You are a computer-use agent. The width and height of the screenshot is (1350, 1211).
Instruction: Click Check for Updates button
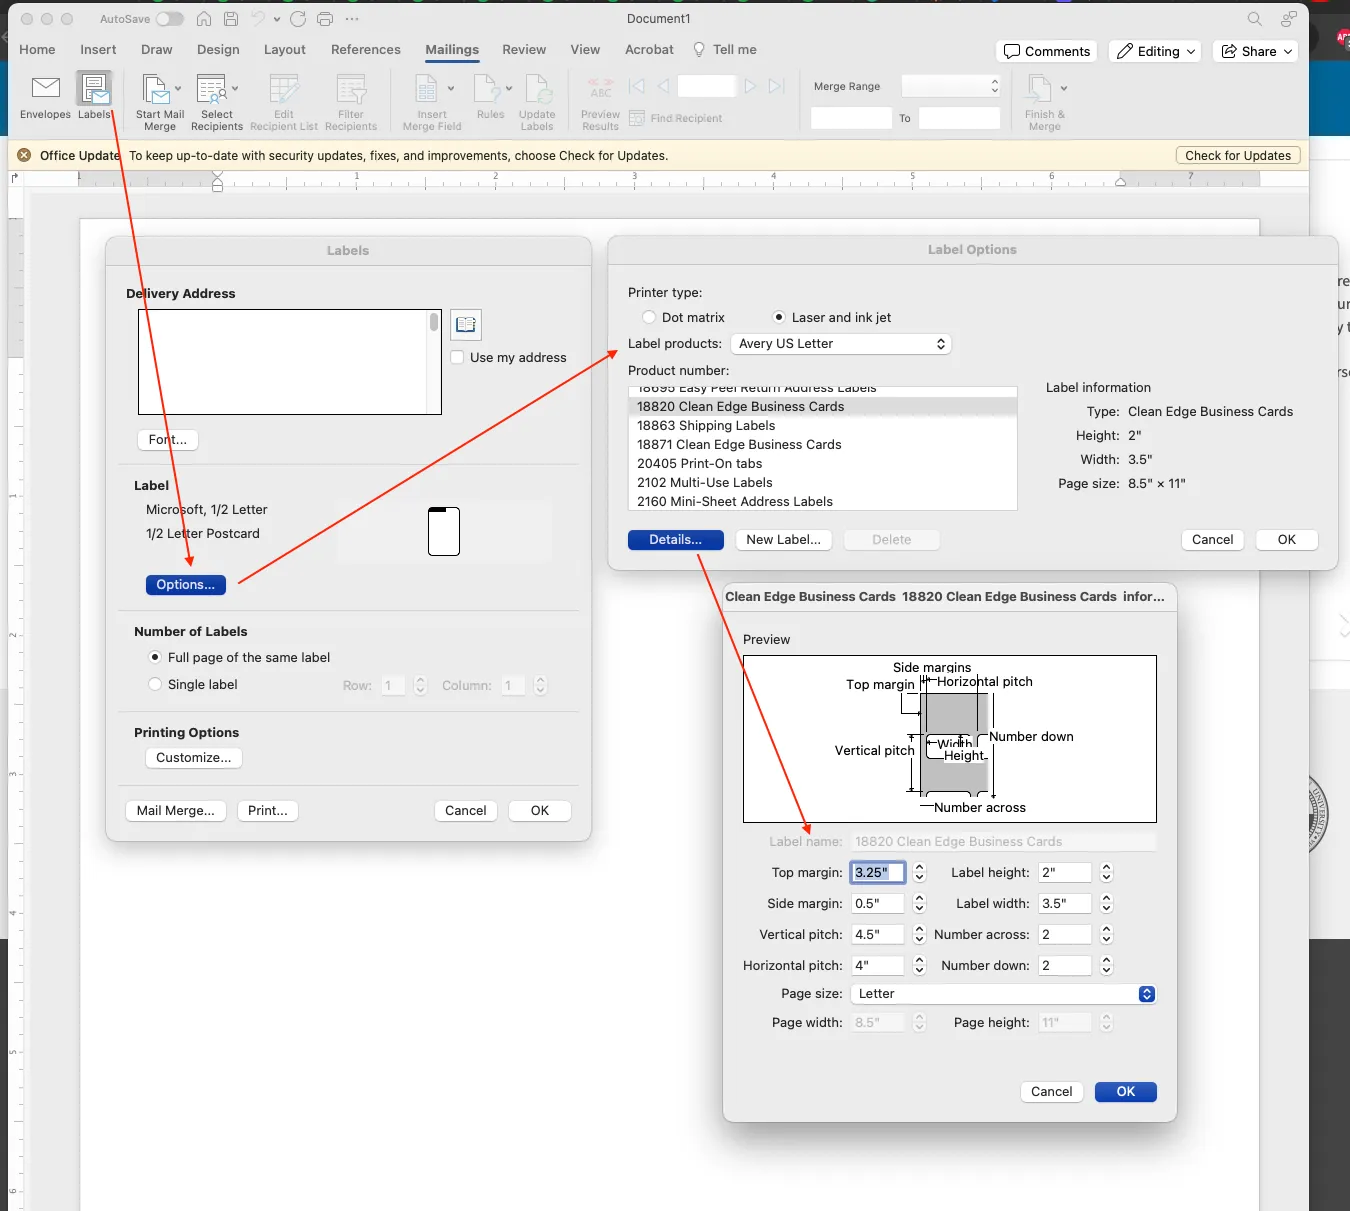click(x=1238, y=155)
